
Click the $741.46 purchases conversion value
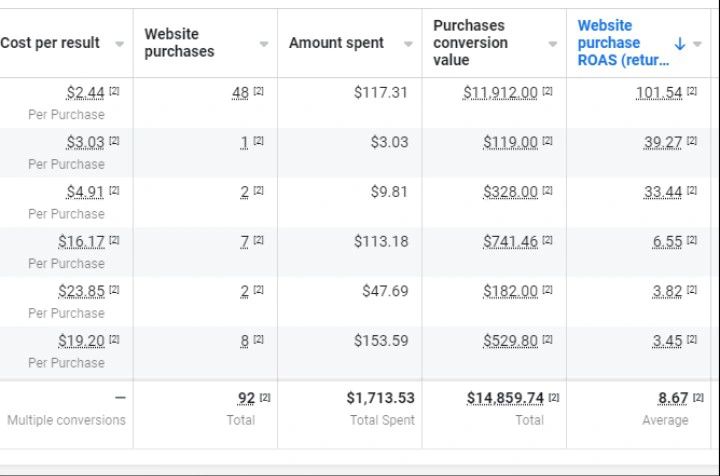pos(510,242)
